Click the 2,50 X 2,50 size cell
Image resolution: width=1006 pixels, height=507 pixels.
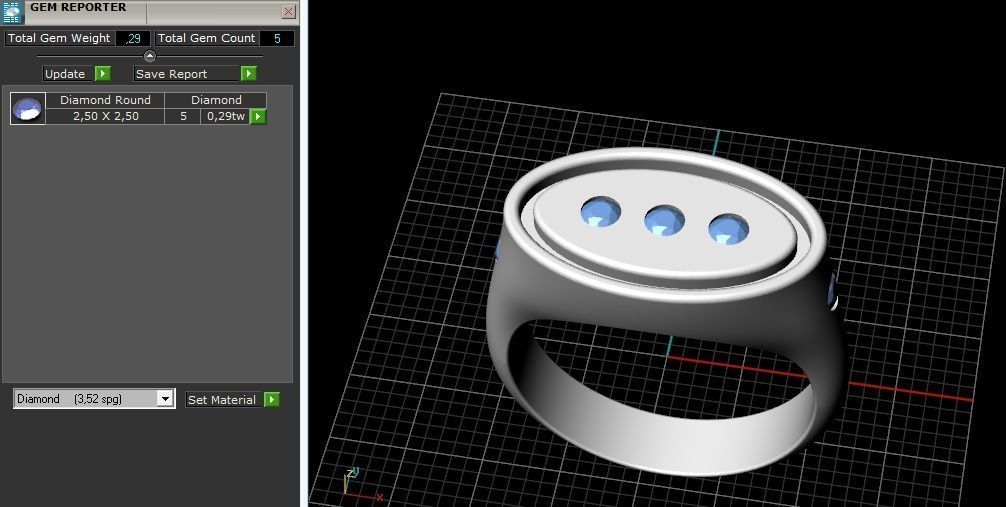105,116
